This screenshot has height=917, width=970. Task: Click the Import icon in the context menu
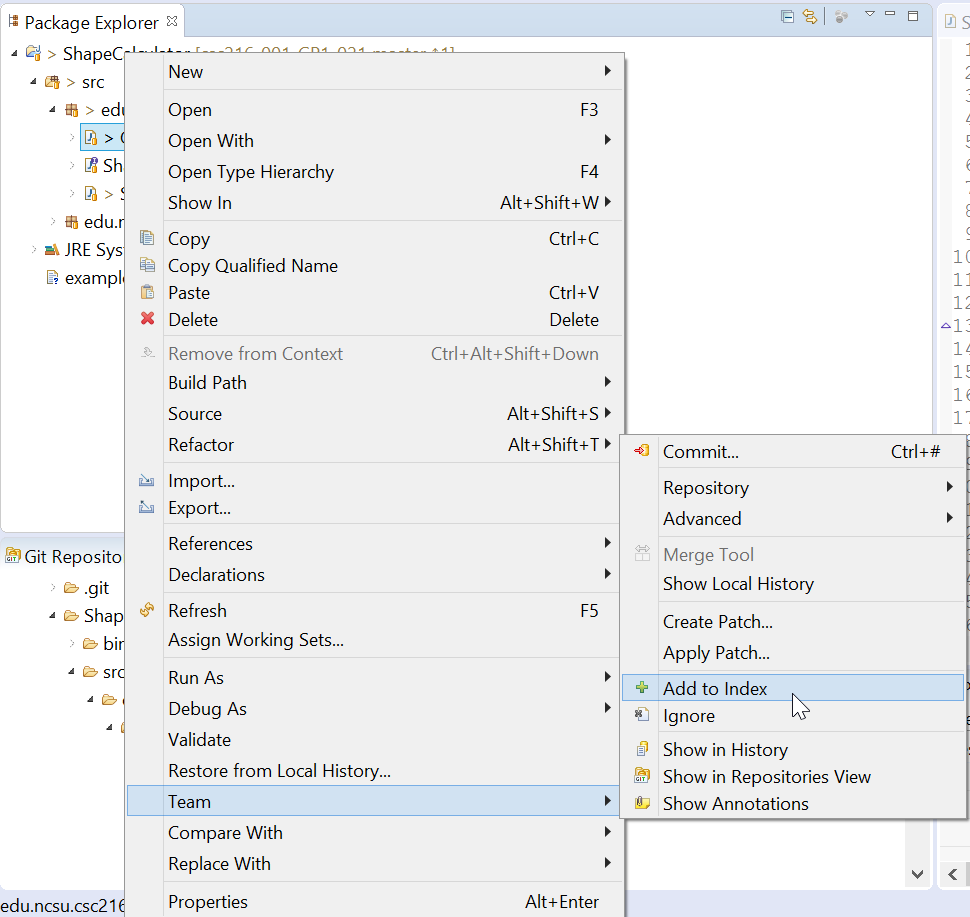(x=148, y=481)
